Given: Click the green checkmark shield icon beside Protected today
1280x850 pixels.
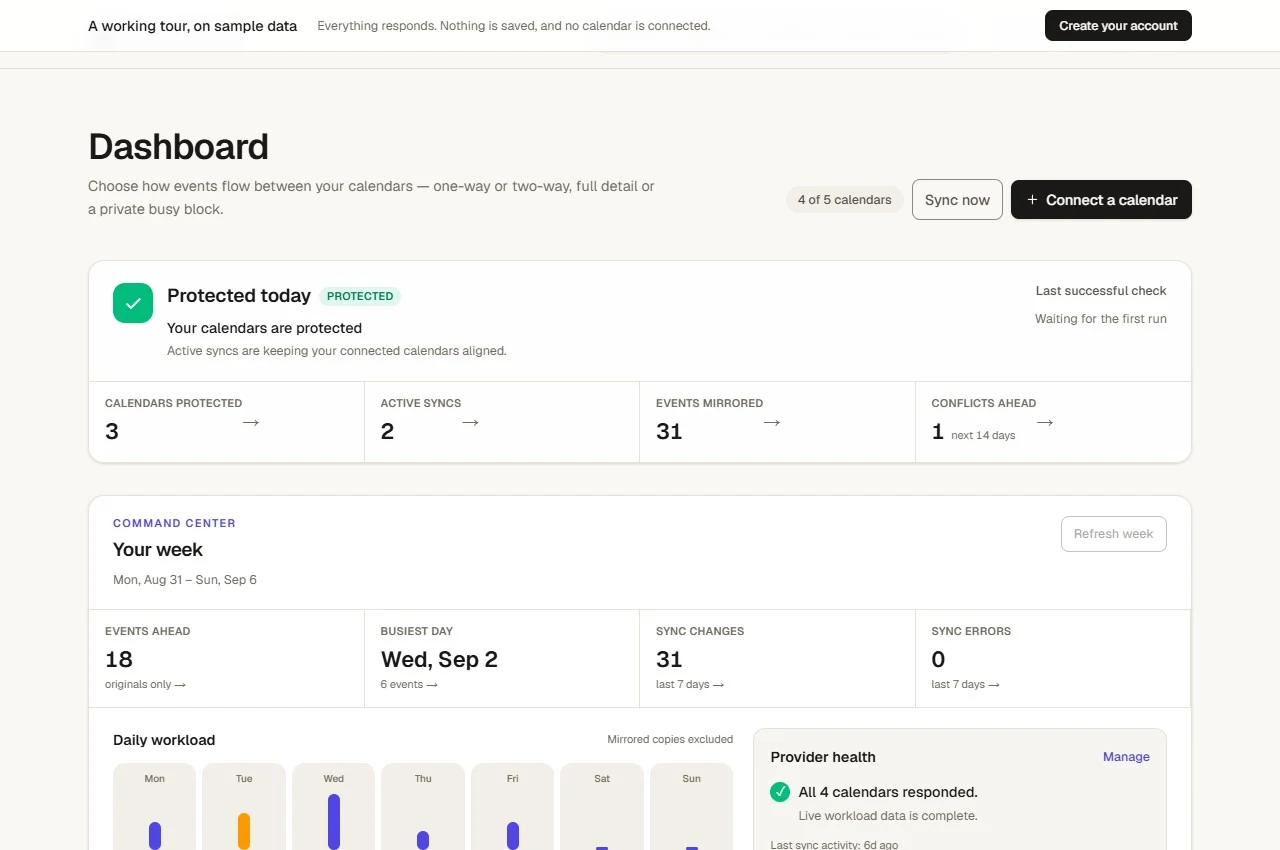Looking at the screenshot, I should click(133, 303).
